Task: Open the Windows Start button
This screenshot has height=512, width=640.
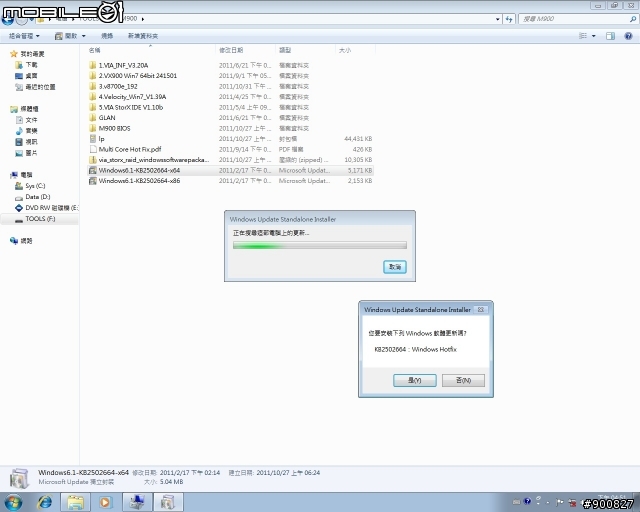Action: coord(13,502)
